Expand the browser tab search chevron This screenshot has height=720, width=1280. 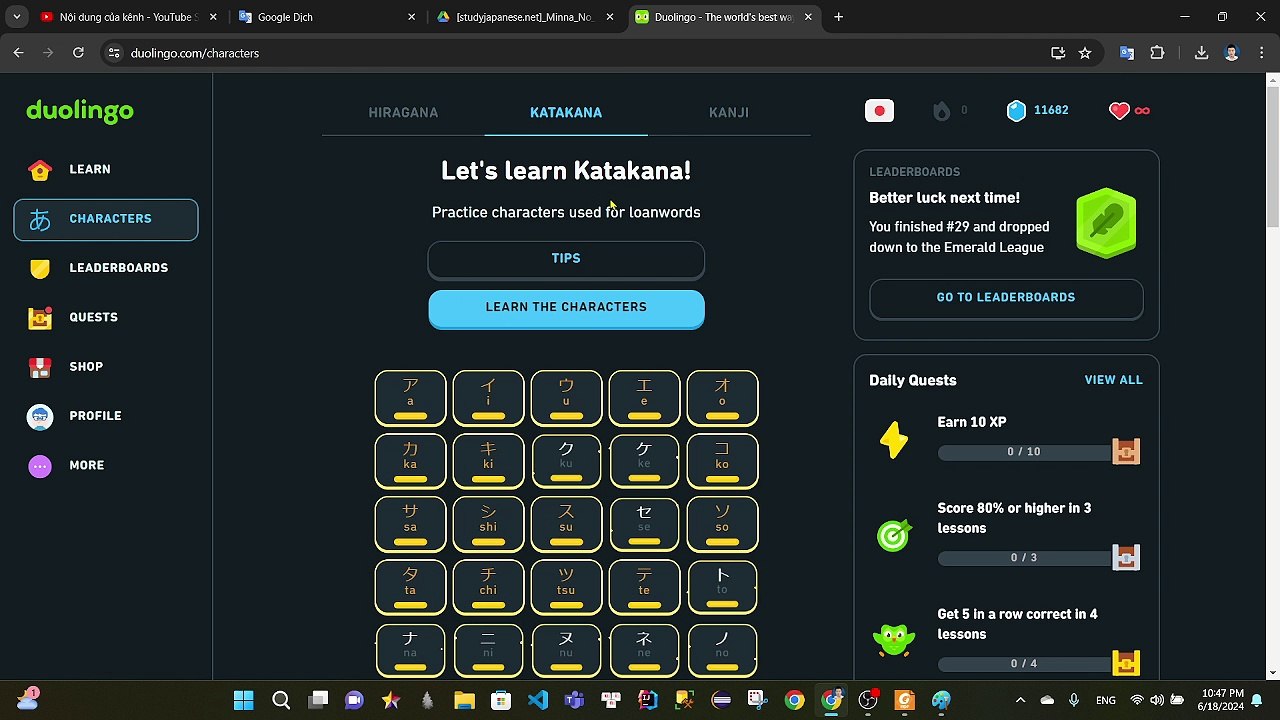click(17, 17)
